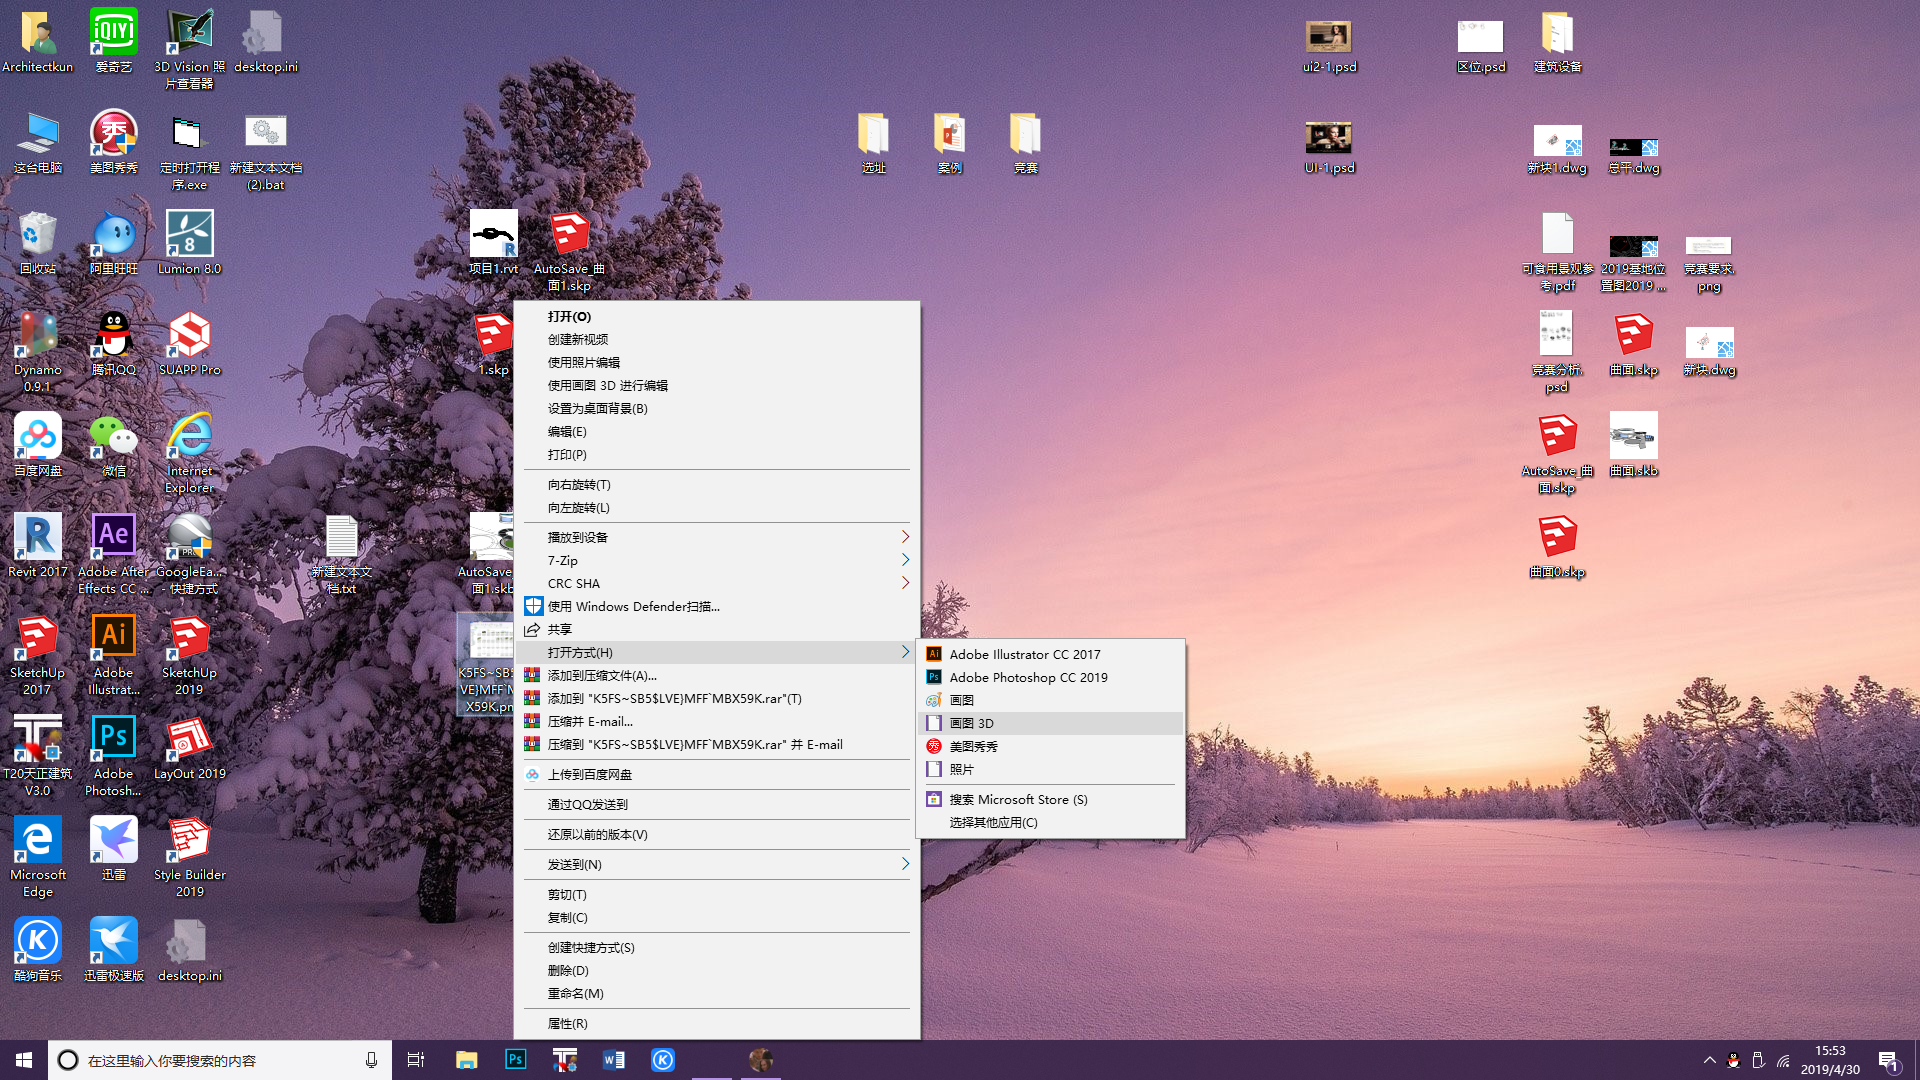This screenshot has width=1920, height=1080.
Task: Select the SUAPP Pro desktop icon
Action: click(189, 345)
